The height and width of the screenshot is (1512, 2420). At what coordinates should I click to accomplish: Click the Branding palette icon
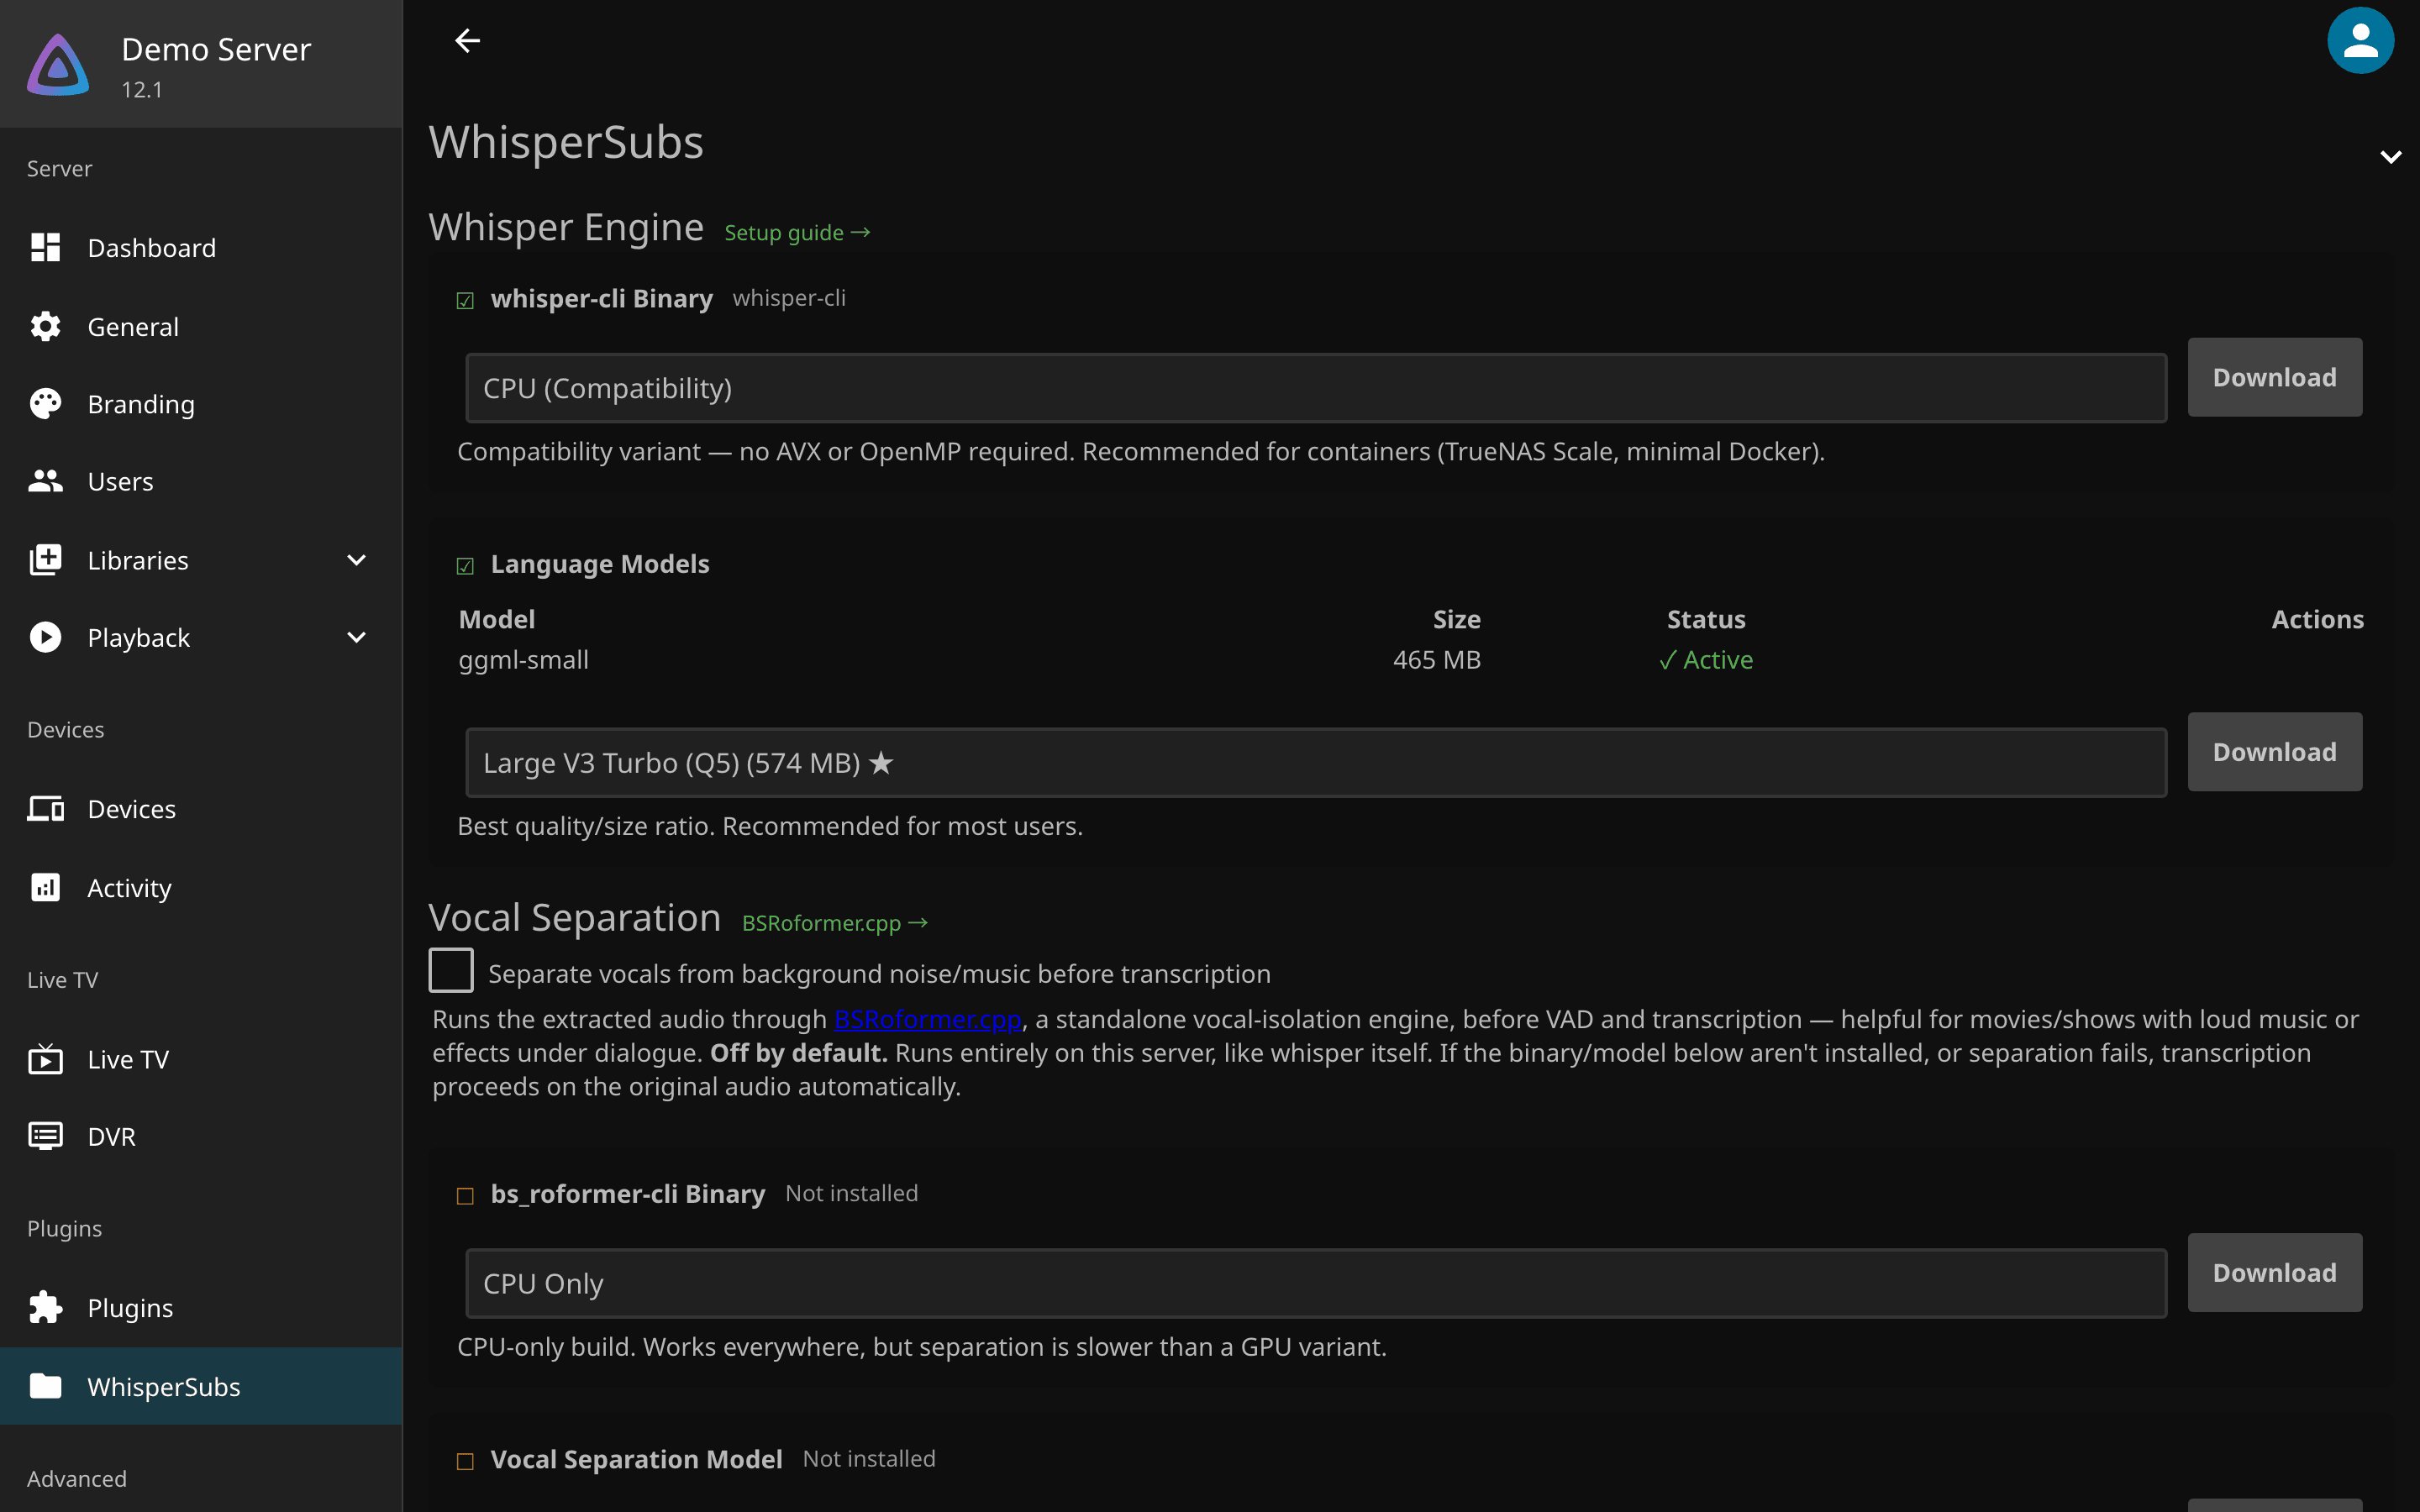pyautogui.click(x=45, y=403)
